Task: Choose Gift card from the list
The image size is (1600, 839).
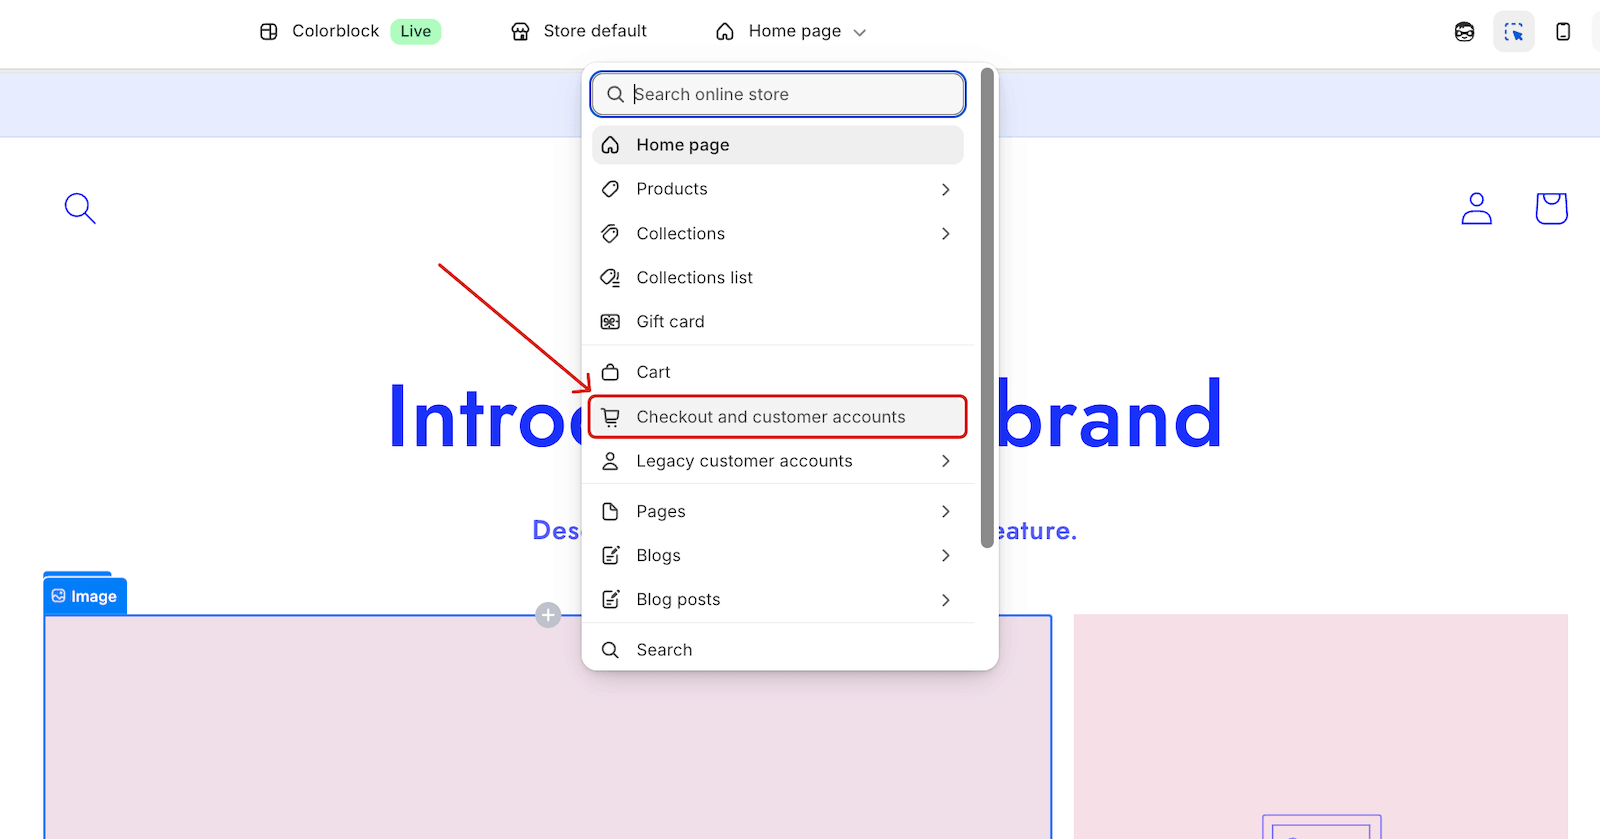Action: [x=670, y=322]
